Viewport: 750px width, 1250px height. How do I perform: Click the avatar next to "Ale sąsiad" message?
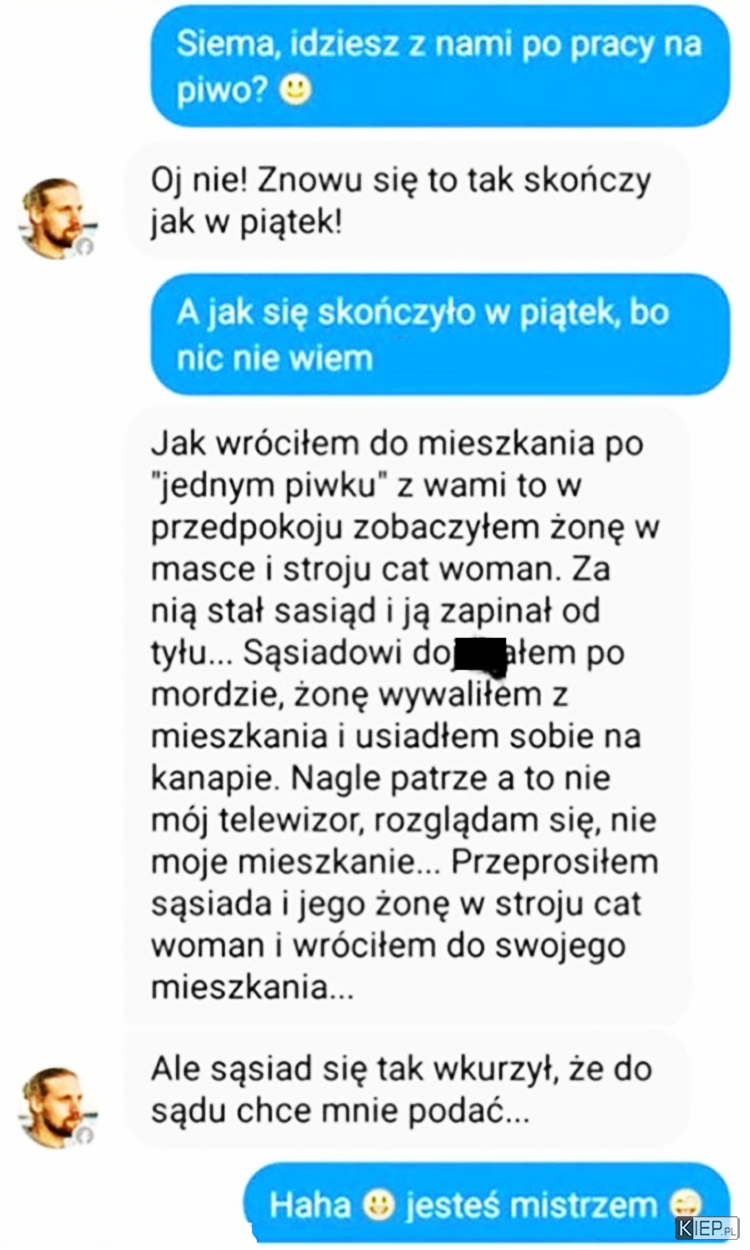click(x=57, y=1105)
